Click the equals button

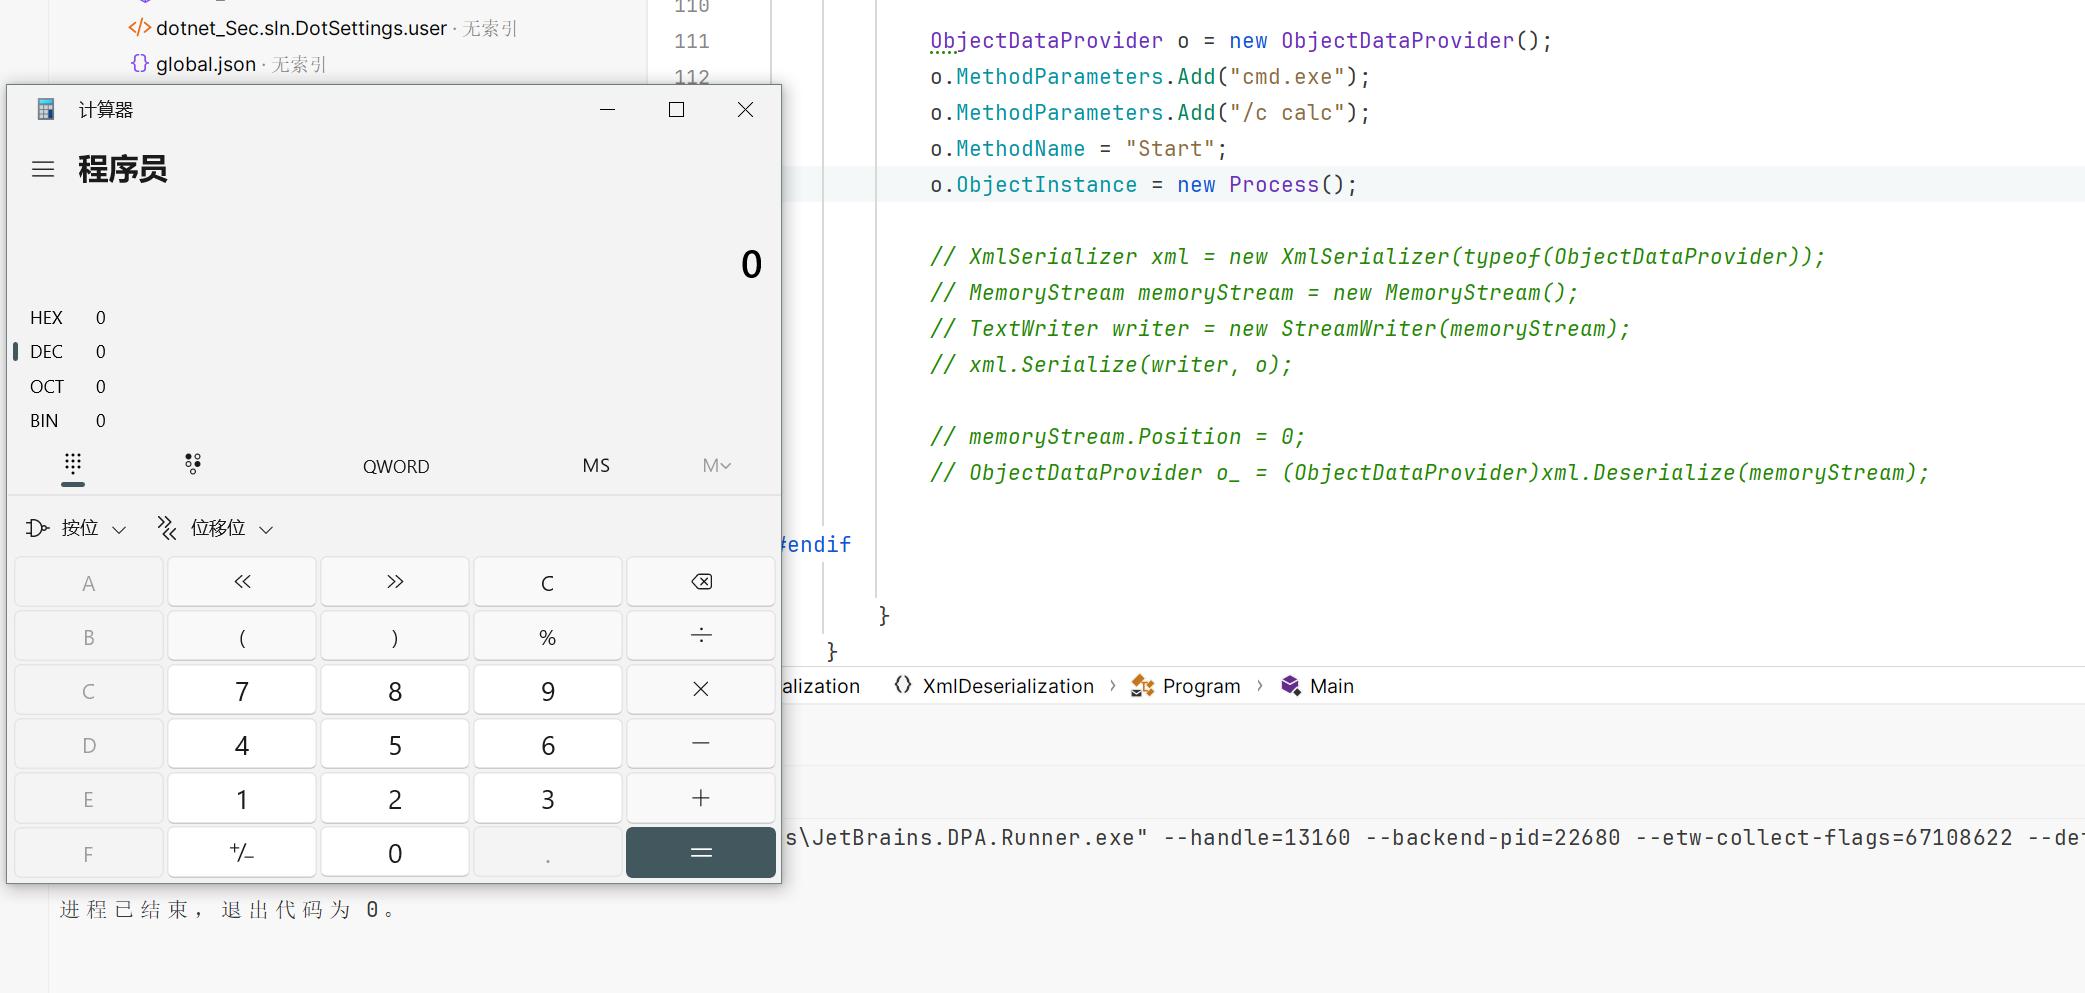[x=701, y=853]
